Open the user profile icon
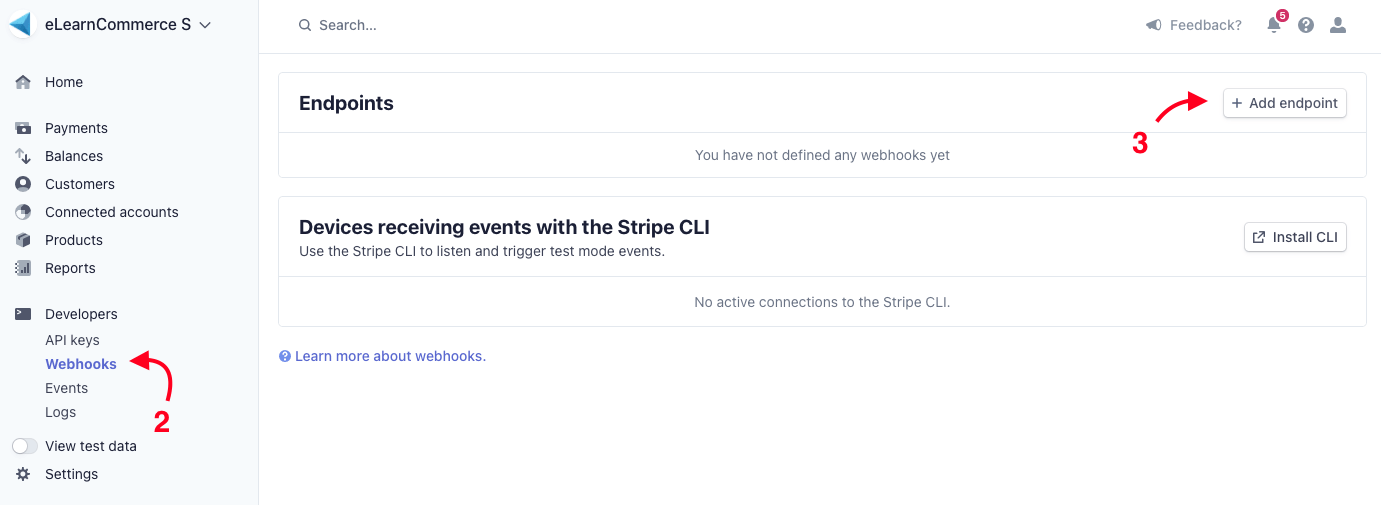 tap(1338, 25)
